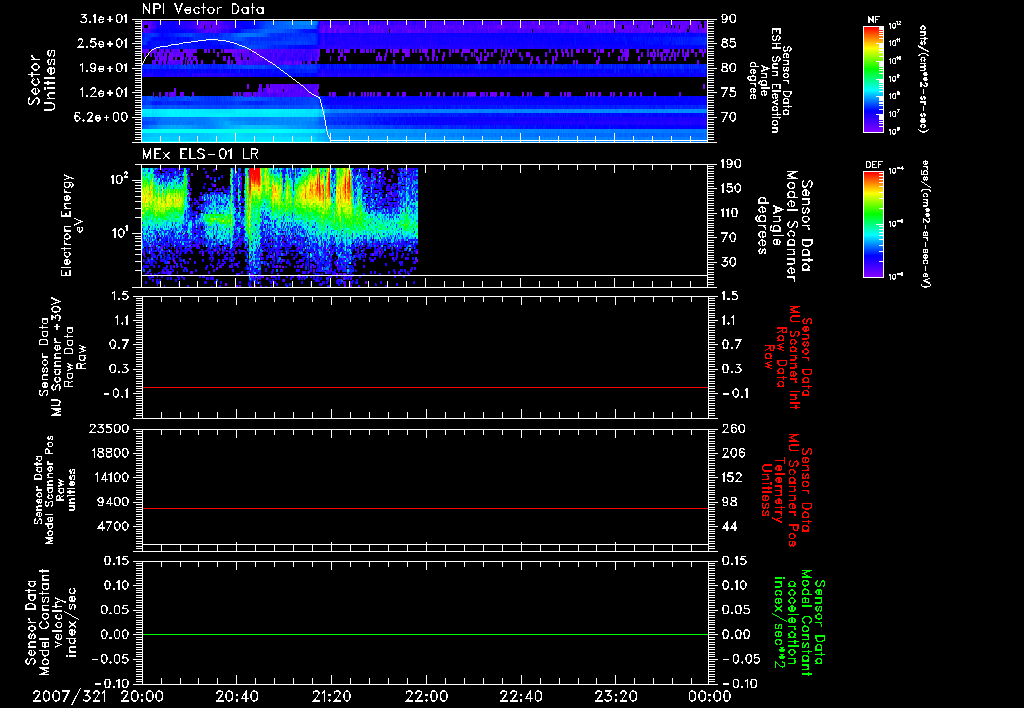
Task: Click the red line in Scanner Pos plot
Action: coord(424,508)
